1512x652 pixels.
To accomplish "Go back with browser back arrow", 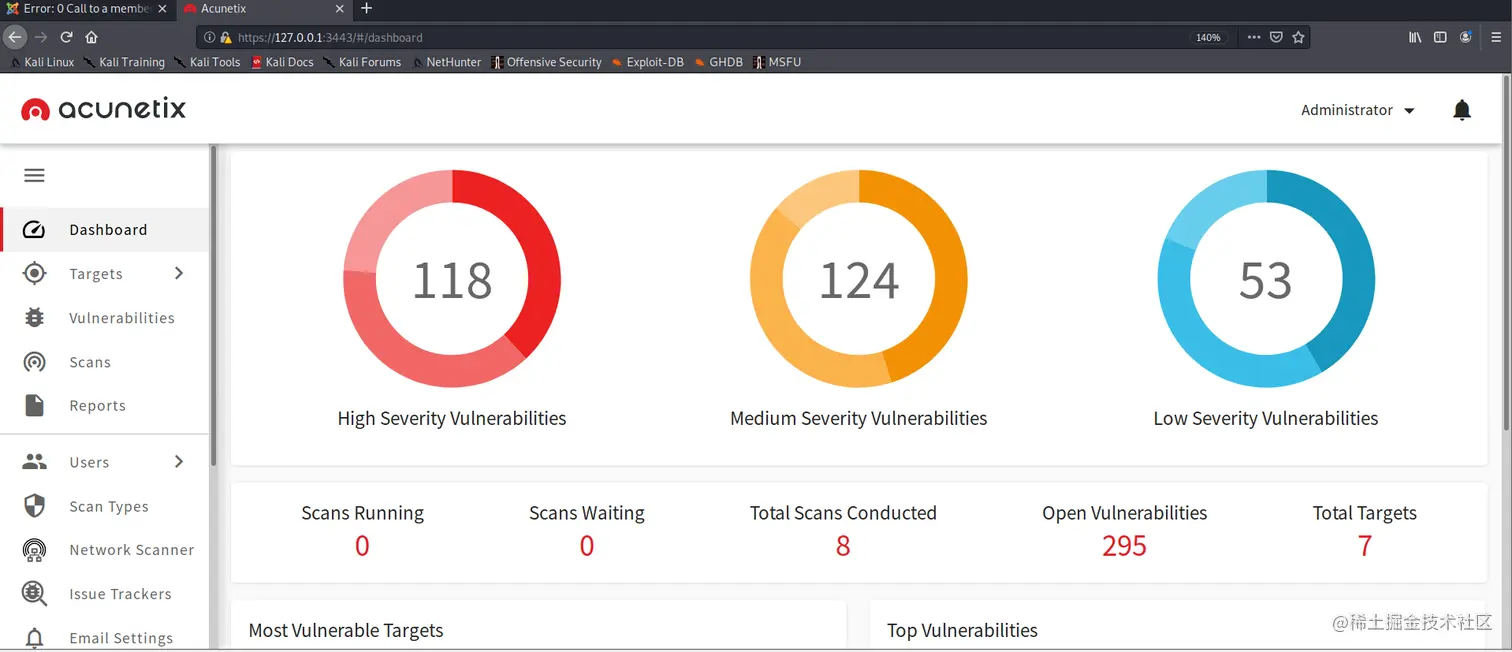I will pyautogui.click(x=14, y=37).
